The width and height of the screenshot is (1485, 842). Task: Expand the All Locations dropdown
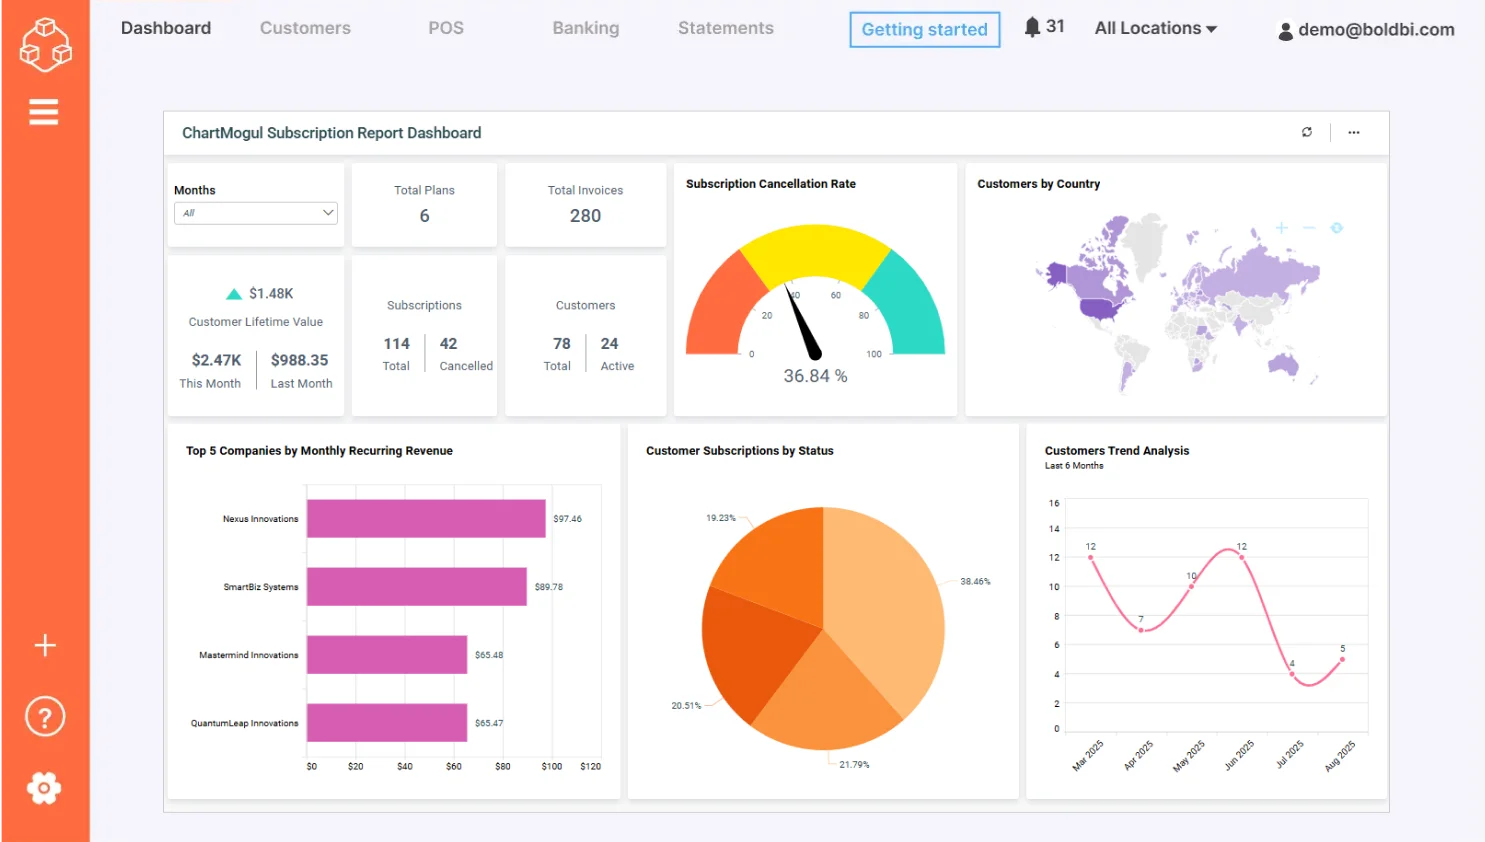point(1154,28)
